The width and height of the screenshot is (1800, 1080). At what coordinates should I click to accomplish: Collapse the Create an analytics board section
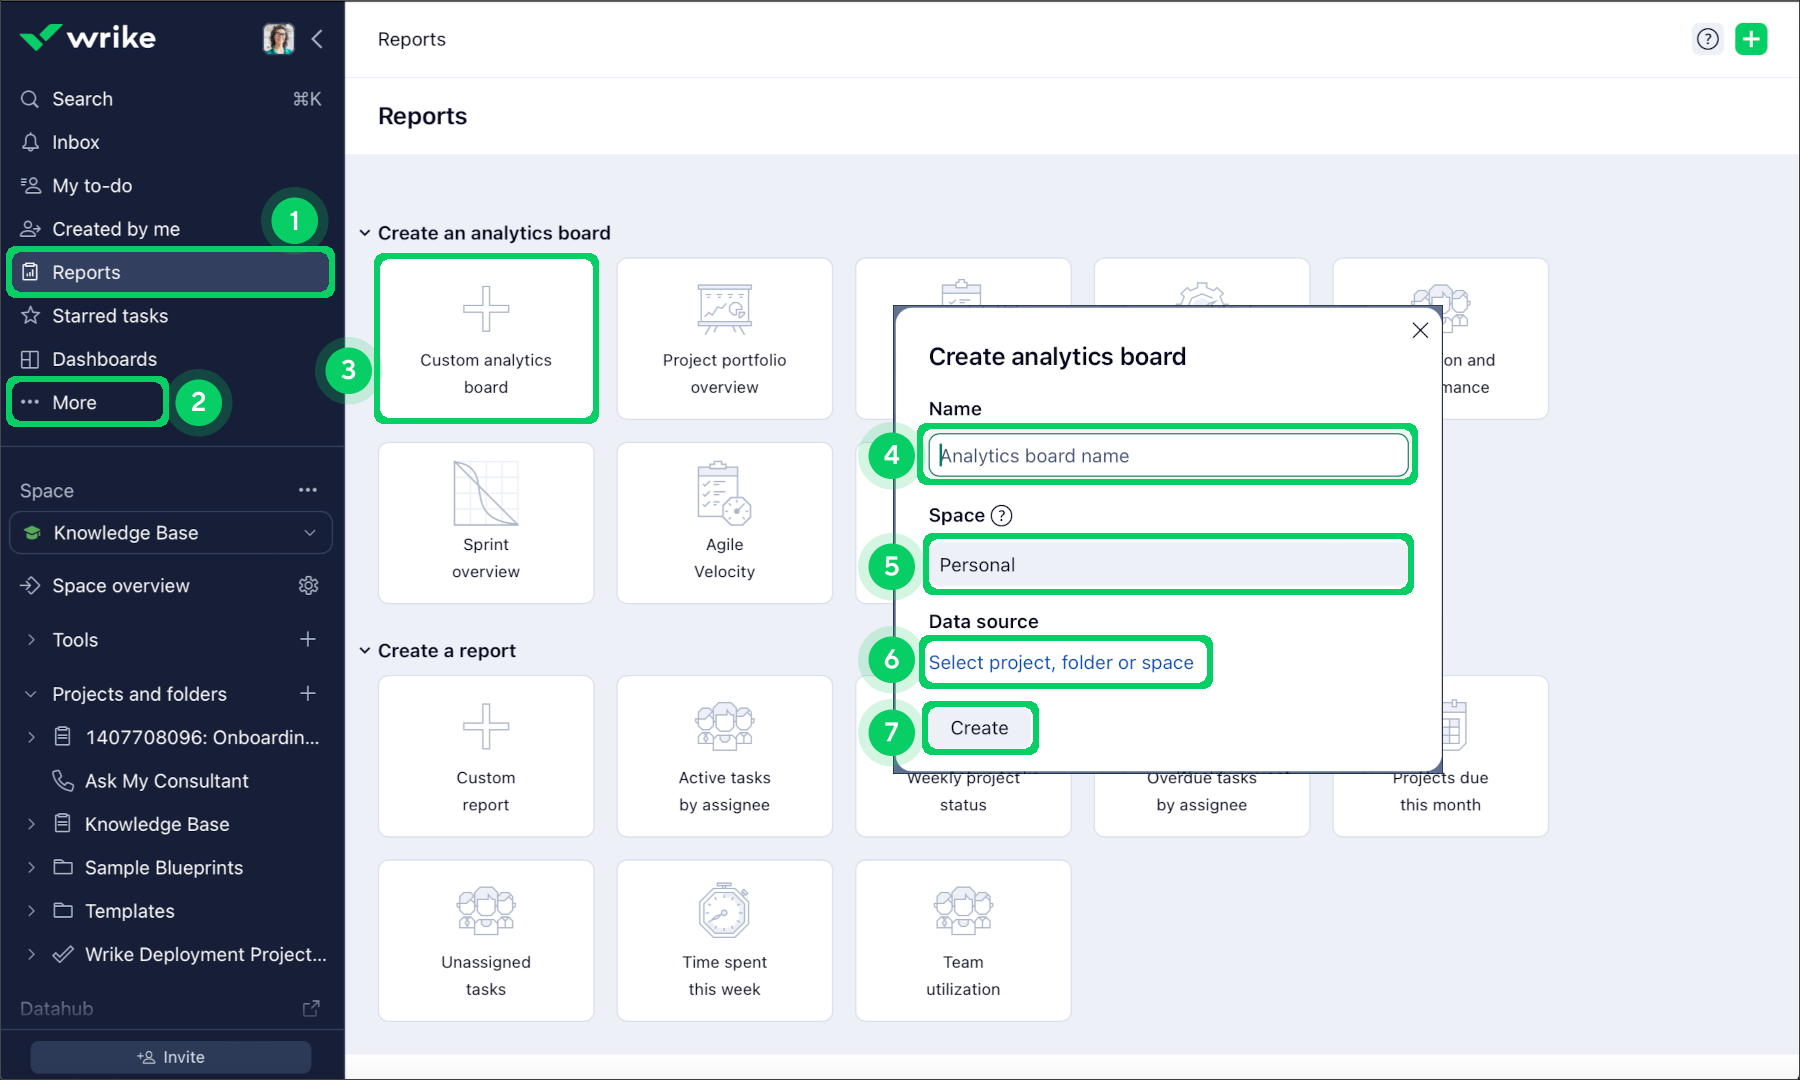[365, 233]
